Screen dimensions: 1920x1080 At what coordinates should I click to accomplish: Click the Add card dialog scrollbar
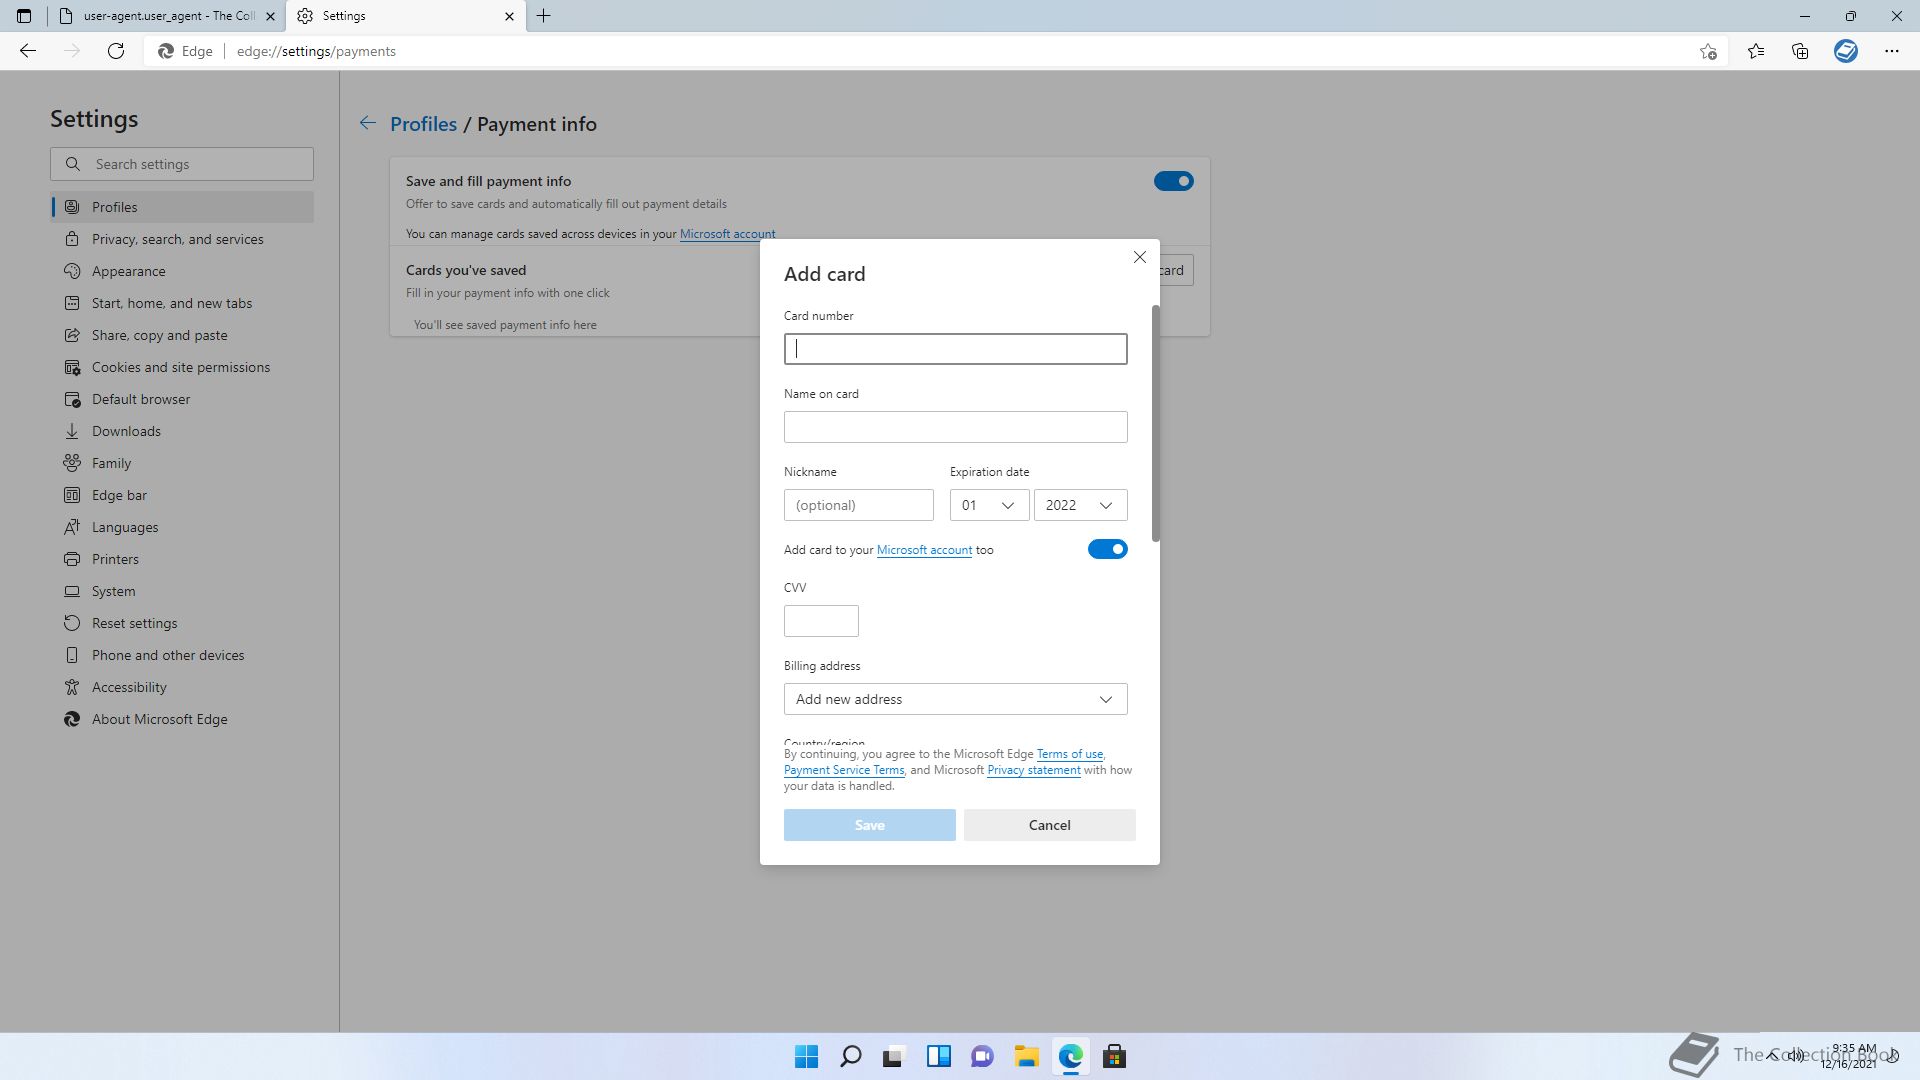pyautogui.click(x=1156, y=424)
